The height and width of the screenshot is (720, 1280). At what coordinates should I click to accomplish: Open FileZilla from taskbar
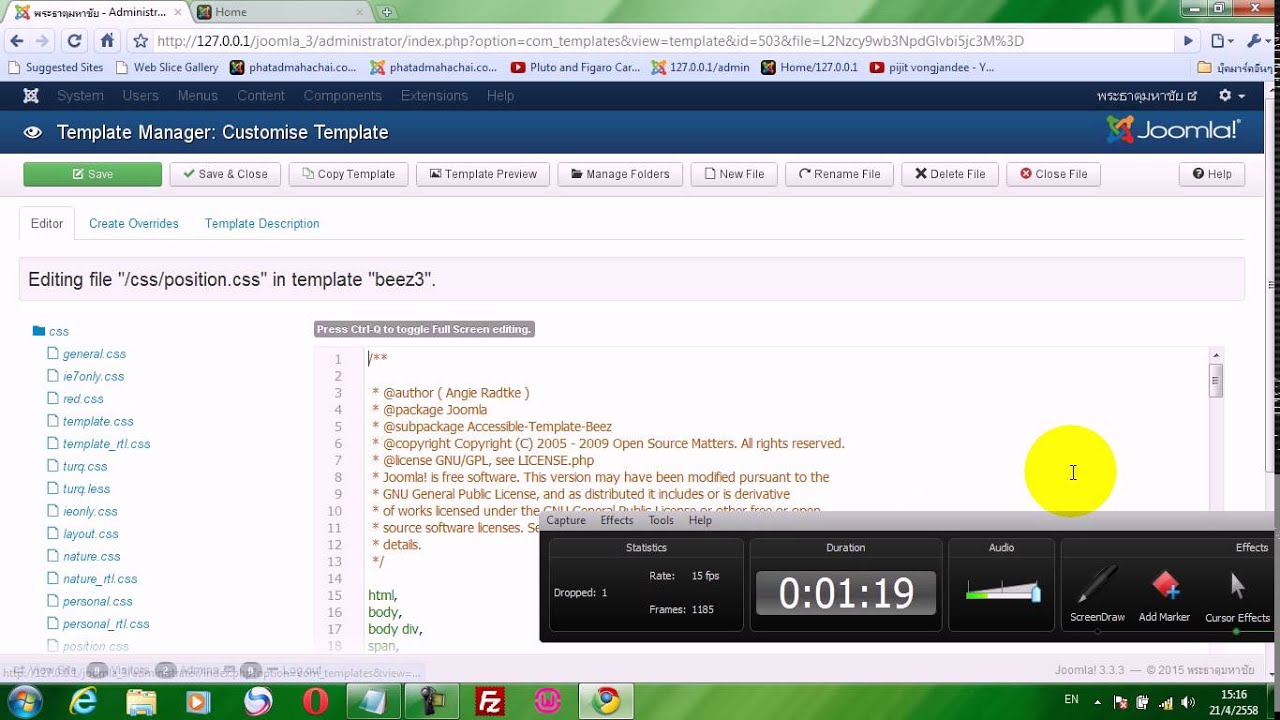(x=490, y=702)
